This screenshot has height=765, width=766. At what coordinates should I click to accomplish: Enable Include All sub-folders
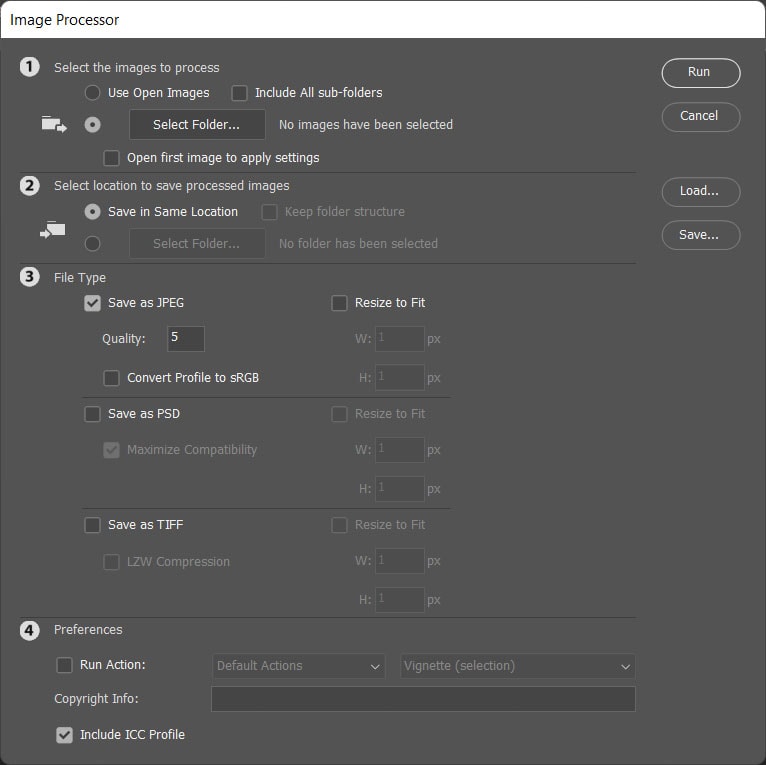(240, 93)
